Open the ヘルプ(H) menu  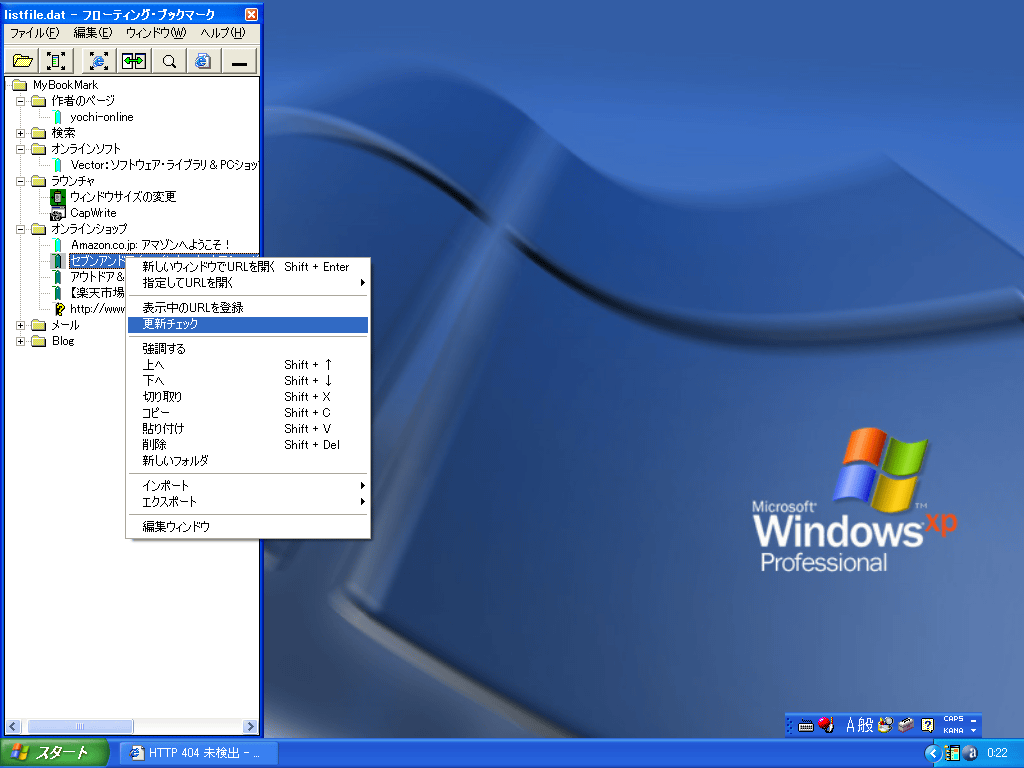223,33
